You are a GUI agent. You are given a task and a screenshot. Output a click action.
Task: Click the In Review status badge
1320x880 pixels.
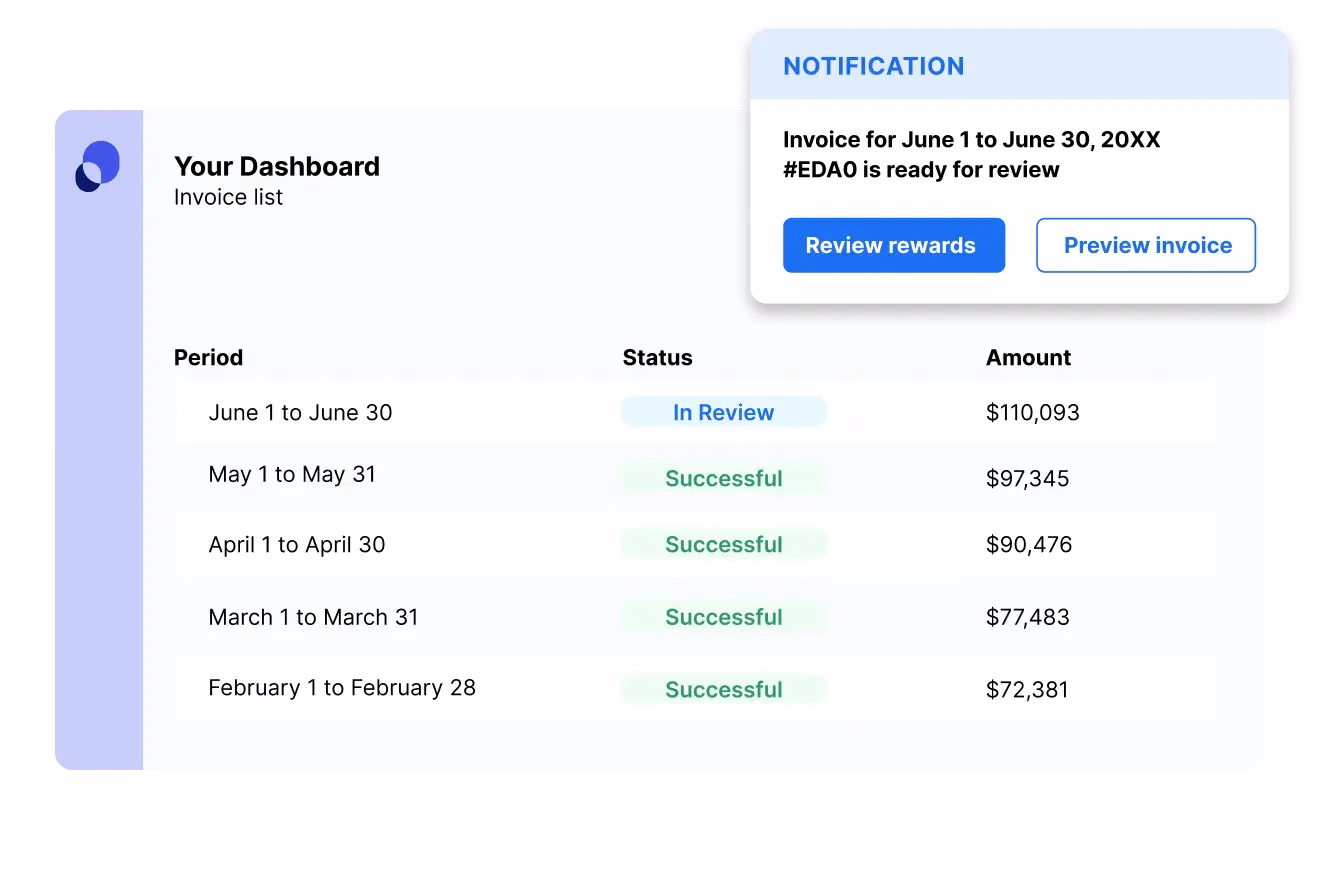click(x=723, y=412)
